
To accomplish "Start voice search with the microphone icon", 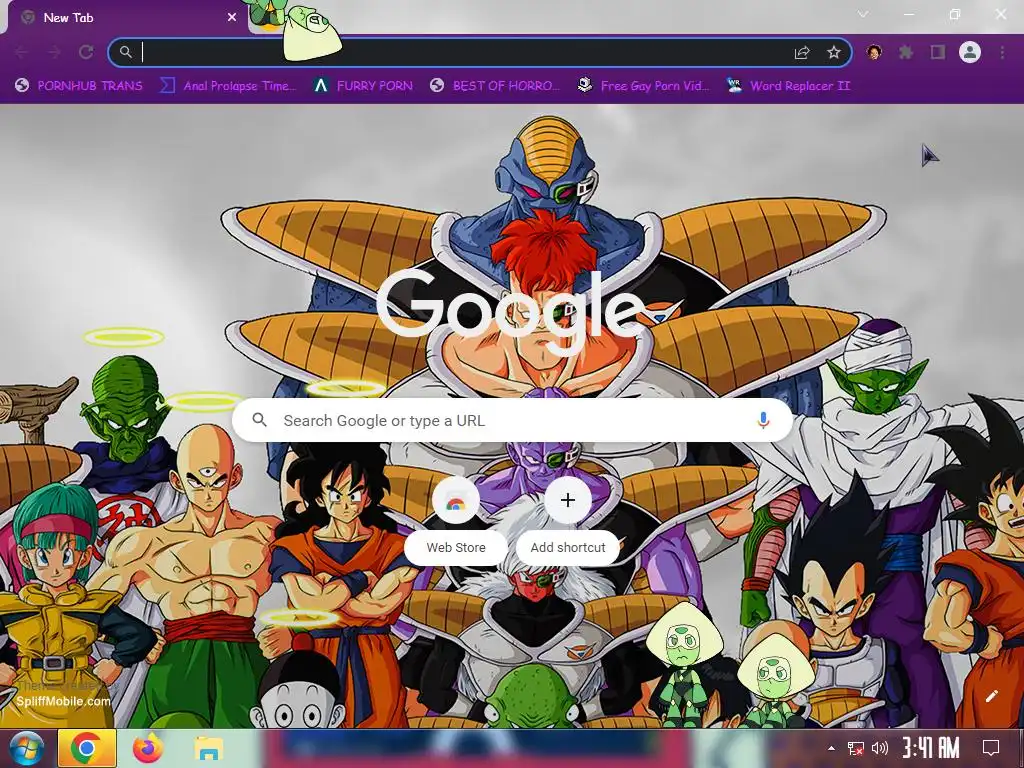I will coord(763,420).
